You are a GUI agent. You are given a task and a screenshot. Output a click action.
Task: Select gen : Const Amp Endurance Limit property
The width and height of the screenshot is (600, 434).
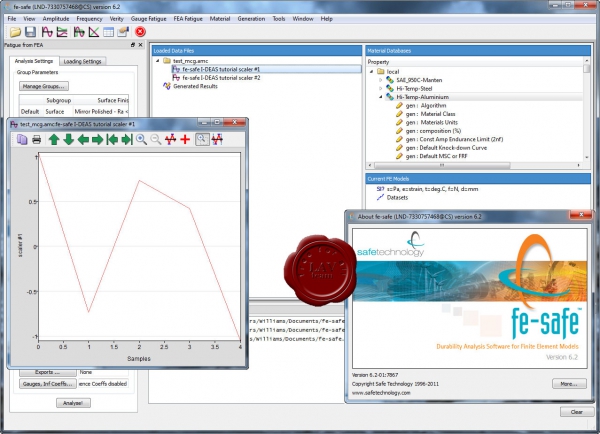[450, 139]
